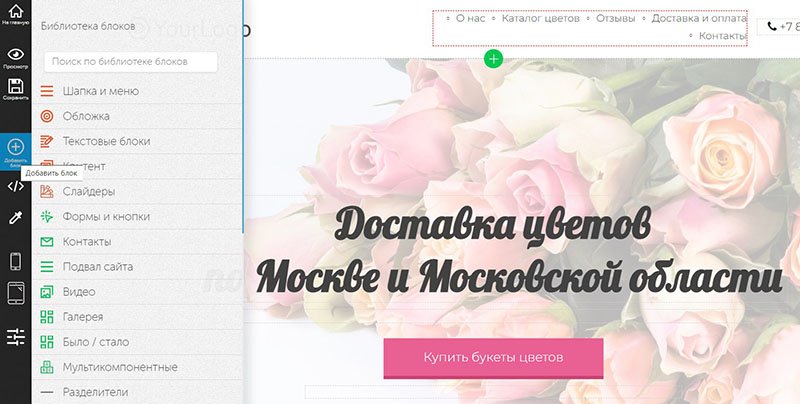Click the Каталог цветов menu link
This screenshot has width=800, height=404.
point(541,18)
